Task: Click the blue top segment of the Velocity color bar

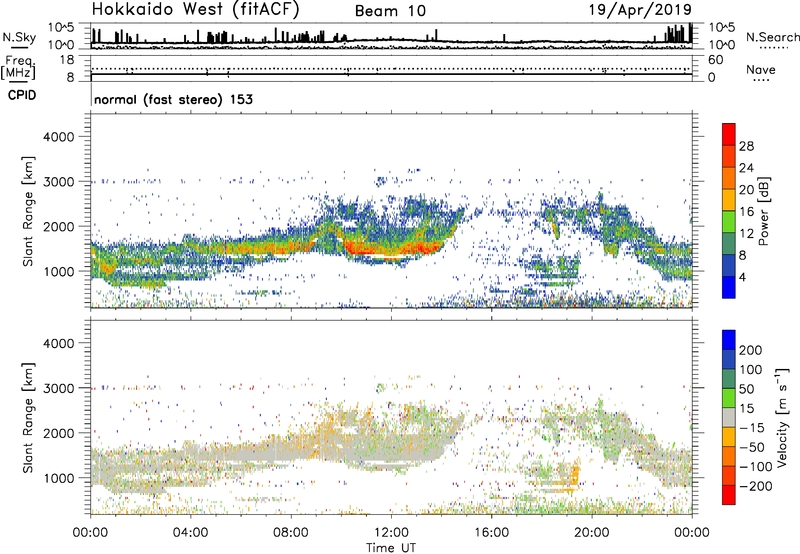Action: tap(729, 340)
